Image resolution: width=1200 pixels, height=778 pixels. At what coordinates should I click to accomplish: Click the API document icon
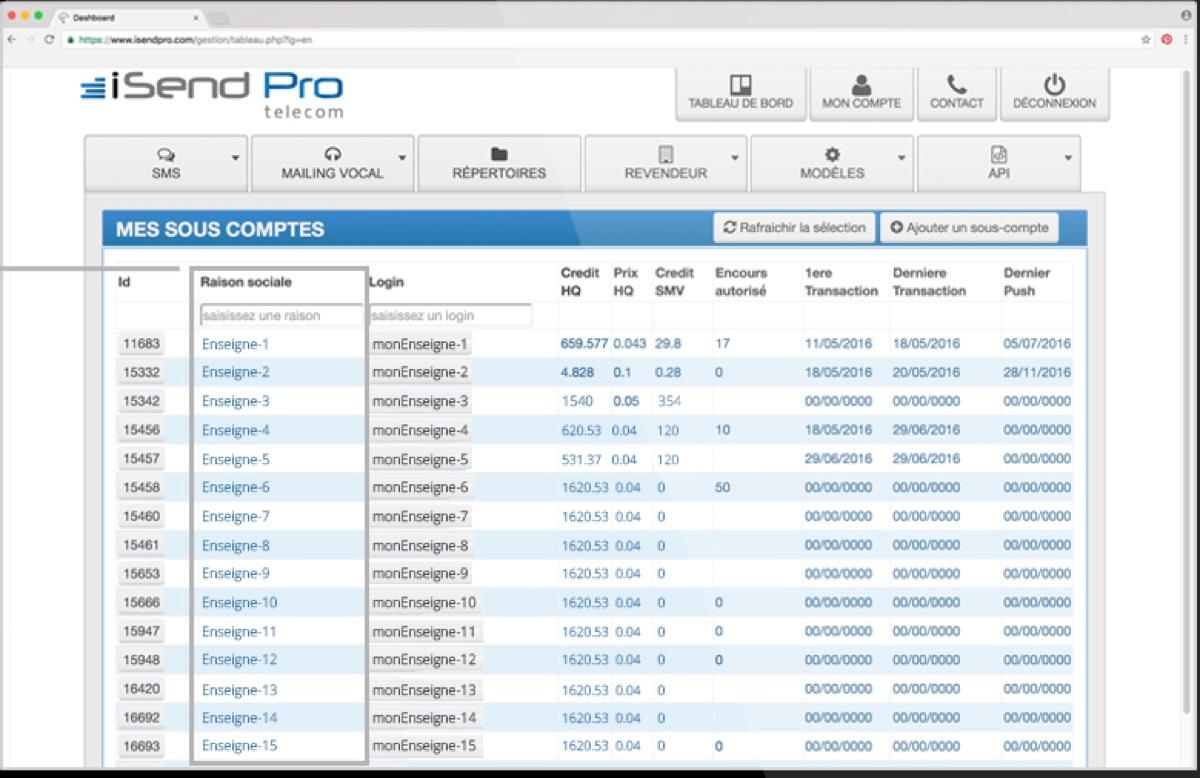click(x=999, y=156)
